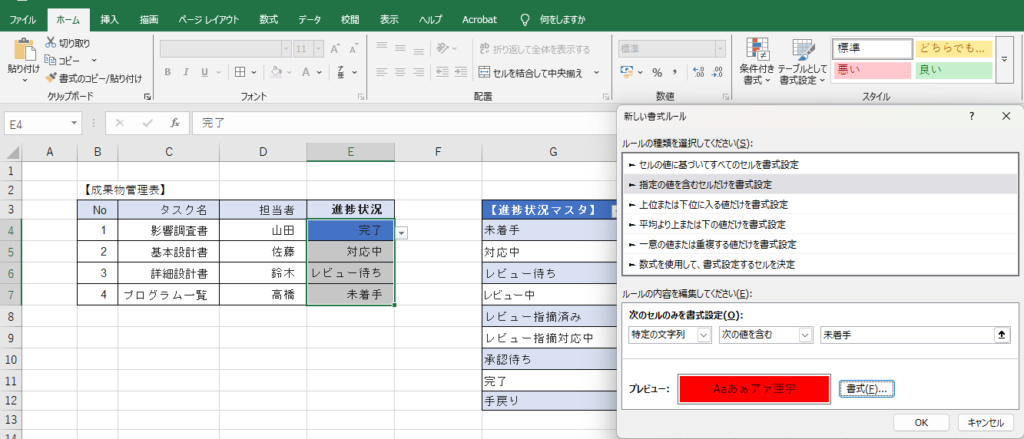Open the 特定の文字列 dropdown in rule dialog
Viewport: 1024px width, 439px height.
tap(704, 335)
